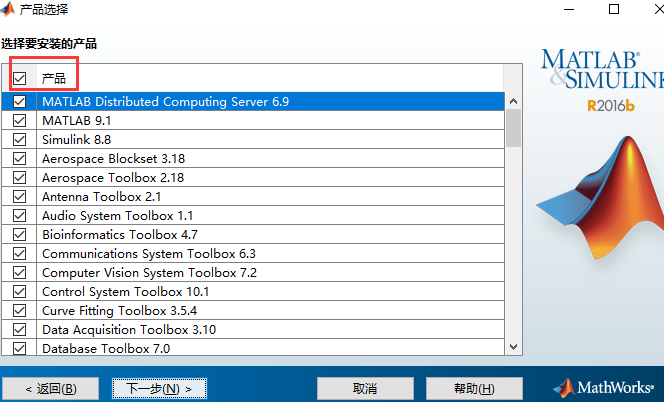Click the scrollbar down arrow
The height and width of the screenshot is (402, 664).
[x=514, y=347]
